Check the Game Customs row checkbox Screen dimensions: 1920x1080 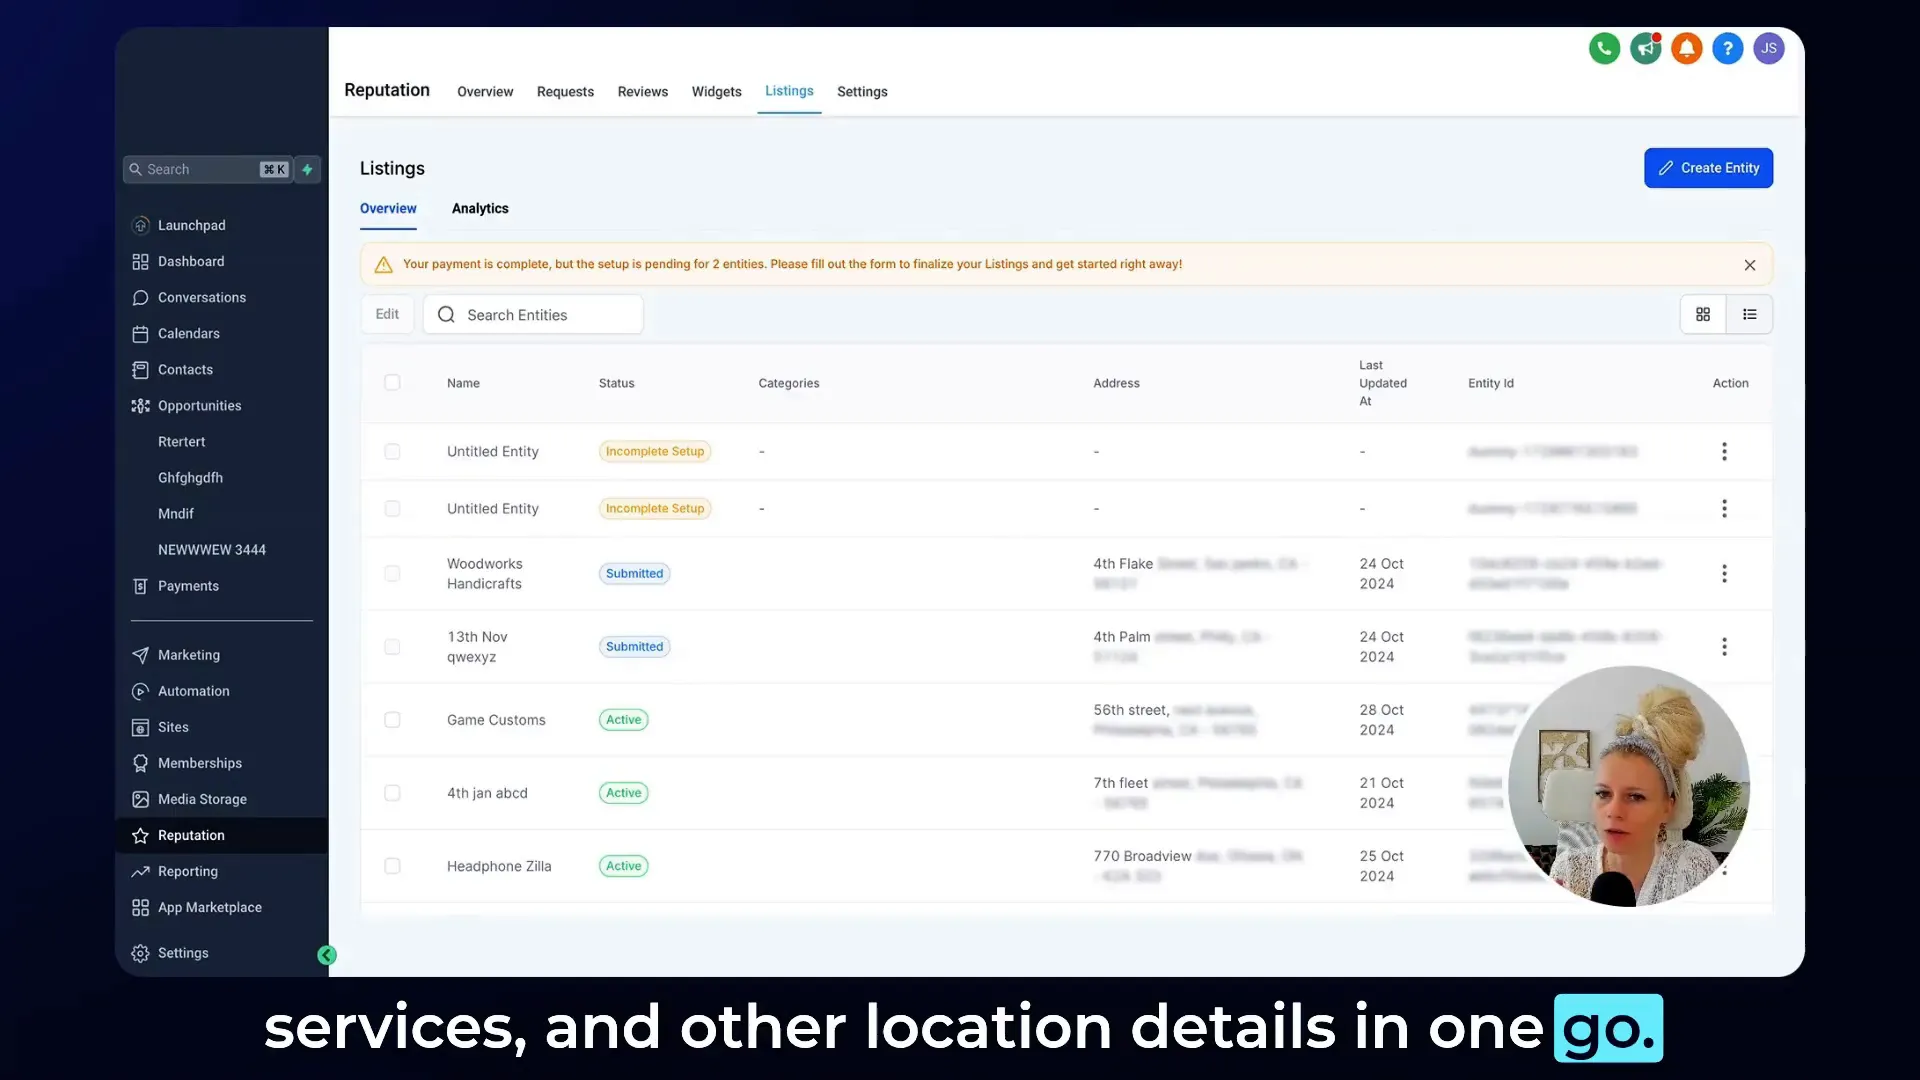[x=392, y=720]
